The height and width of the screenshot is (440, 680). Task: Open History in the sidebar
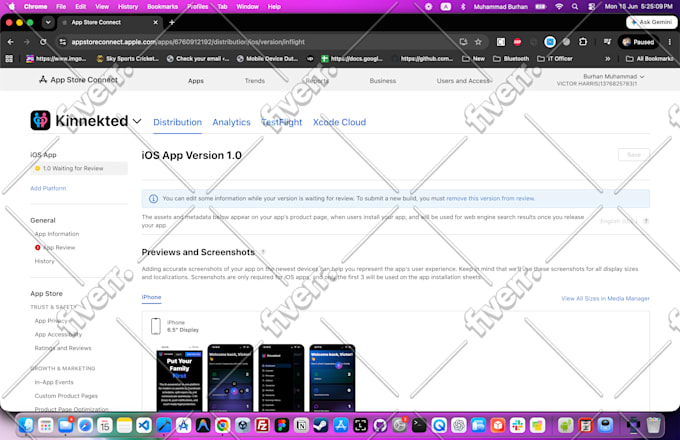pos(45,261)
